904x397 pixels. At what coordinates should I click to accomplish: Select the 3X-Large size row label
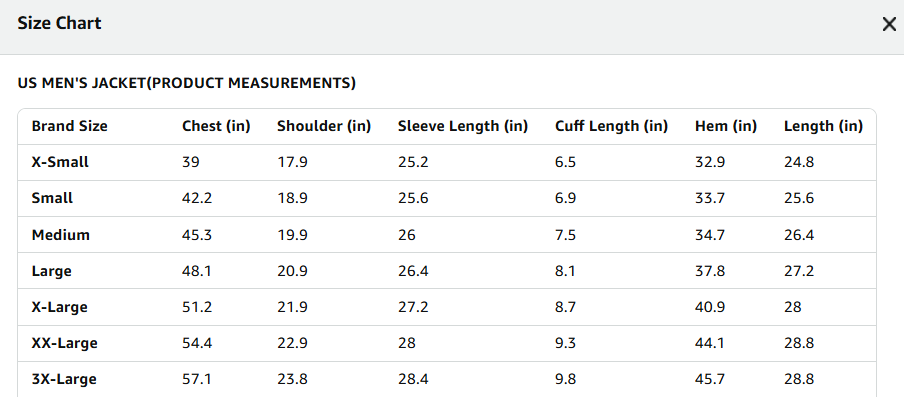(64, 380)
